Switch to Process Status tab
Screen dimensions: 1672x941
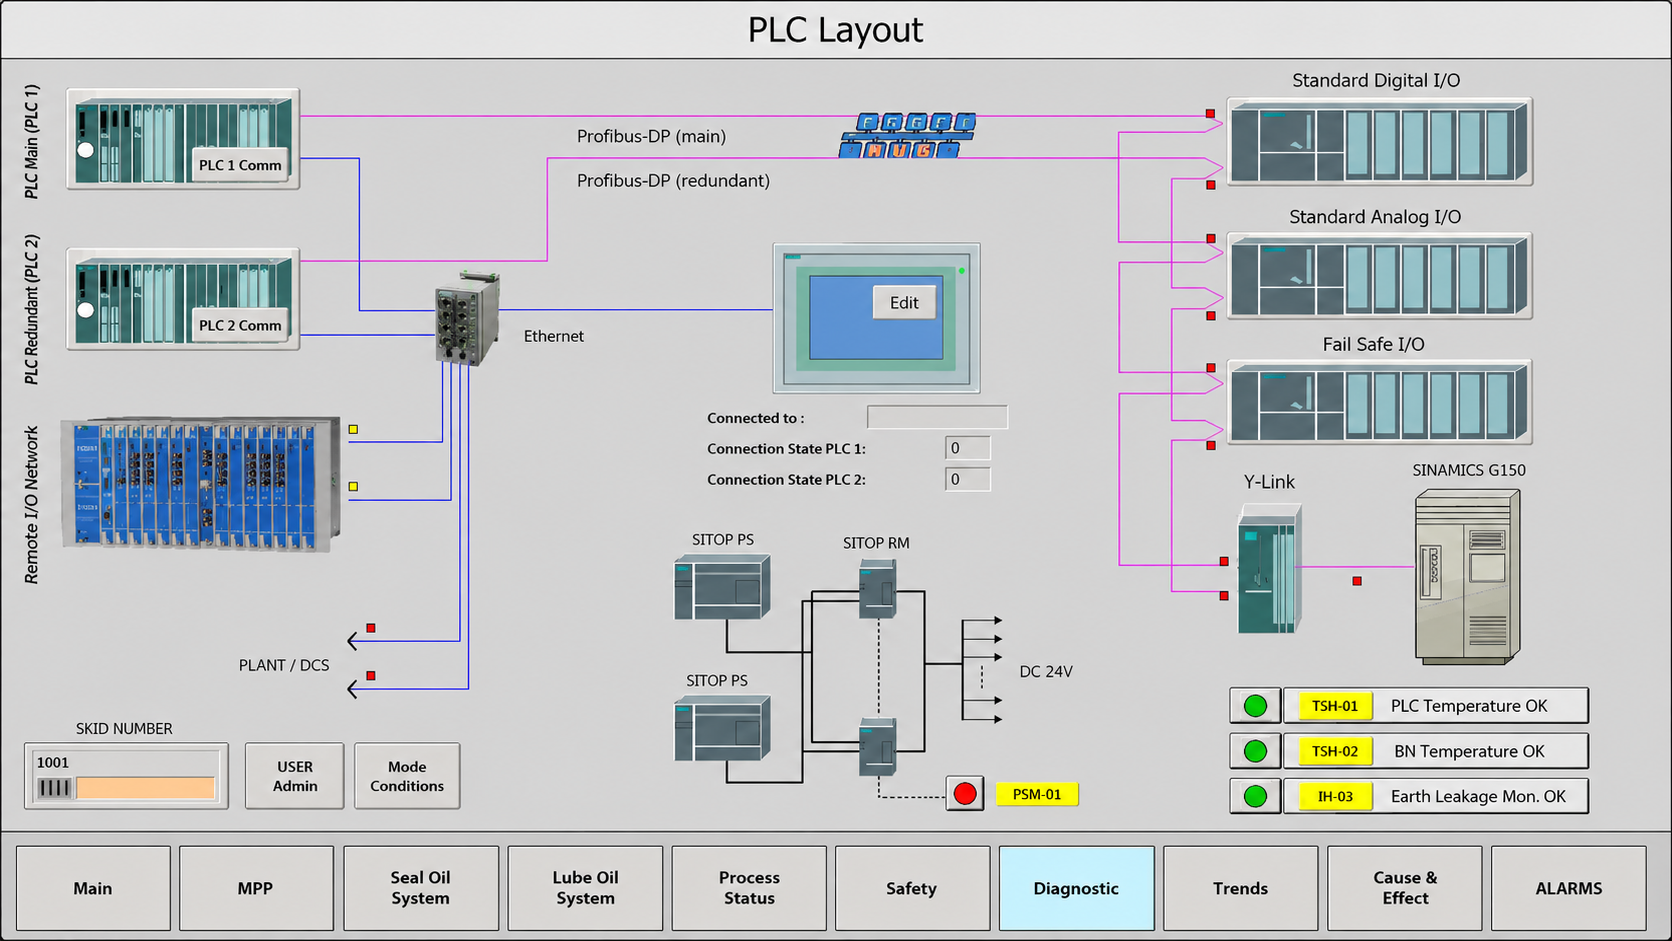(749, 888)
